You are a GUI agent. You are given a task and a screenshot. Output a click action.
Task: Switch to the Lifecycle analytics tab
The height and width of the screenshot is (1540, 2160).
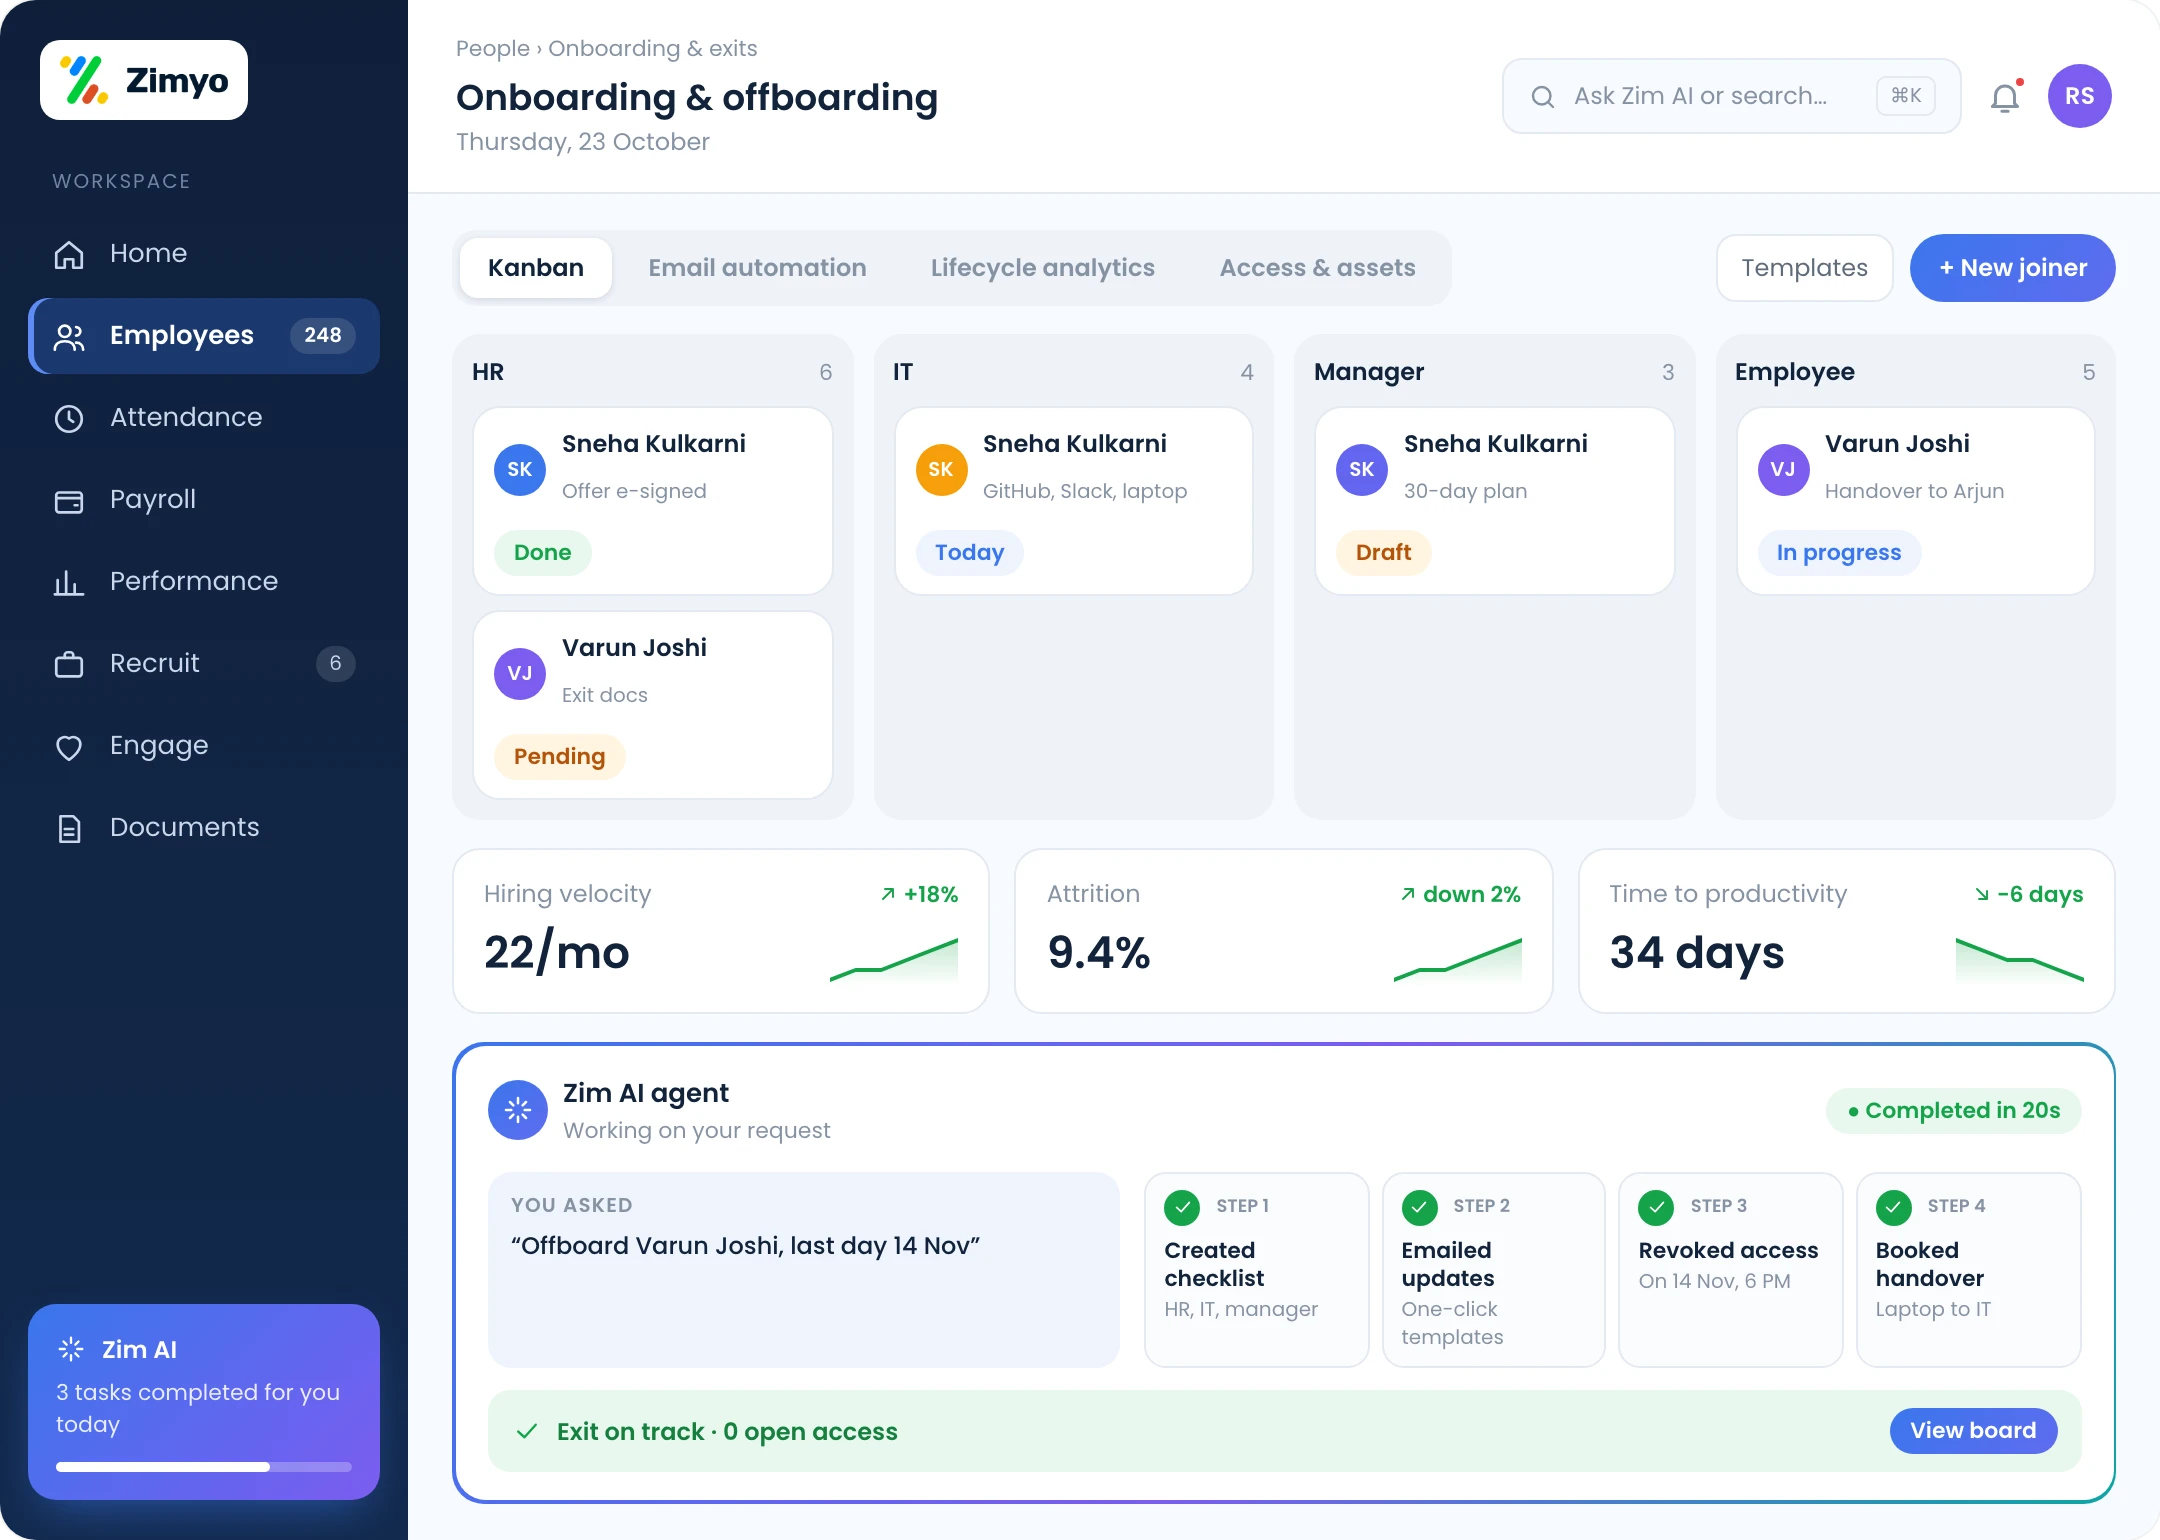[1043, 268]
